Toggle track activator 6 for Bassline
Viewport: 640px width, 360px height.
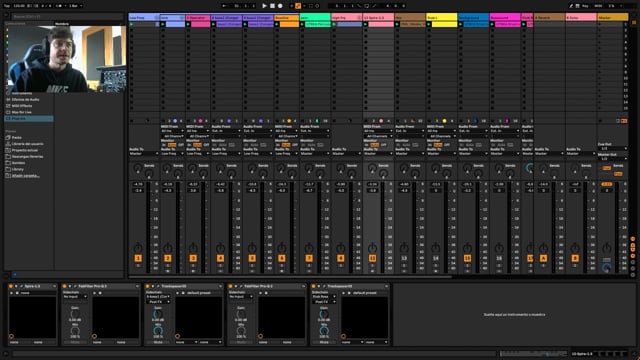(x=282, y=258)
